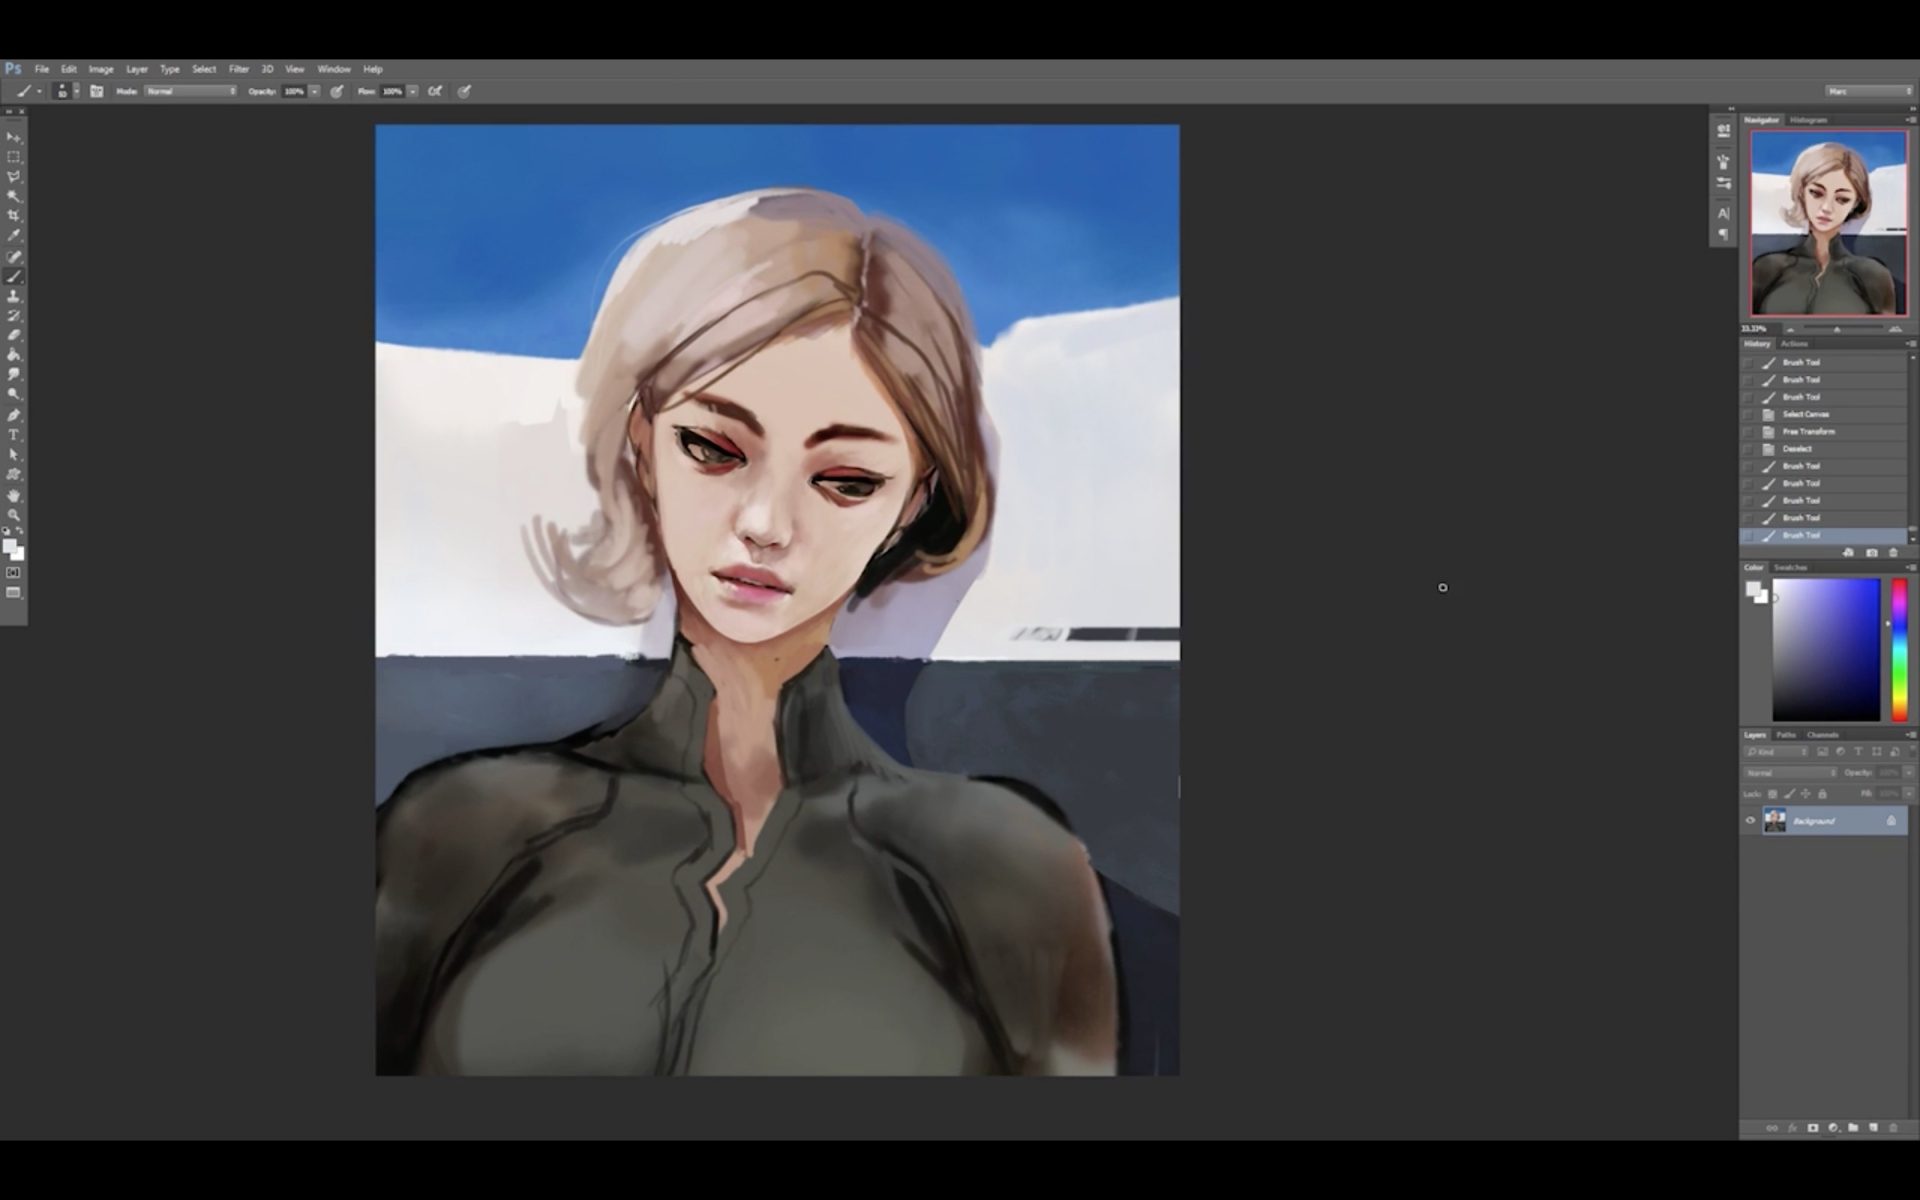Viewport: 1920px width, 1200px height.
Task: Open layer blend mode Normal dropdown
Action: [x=1791, y=773]
